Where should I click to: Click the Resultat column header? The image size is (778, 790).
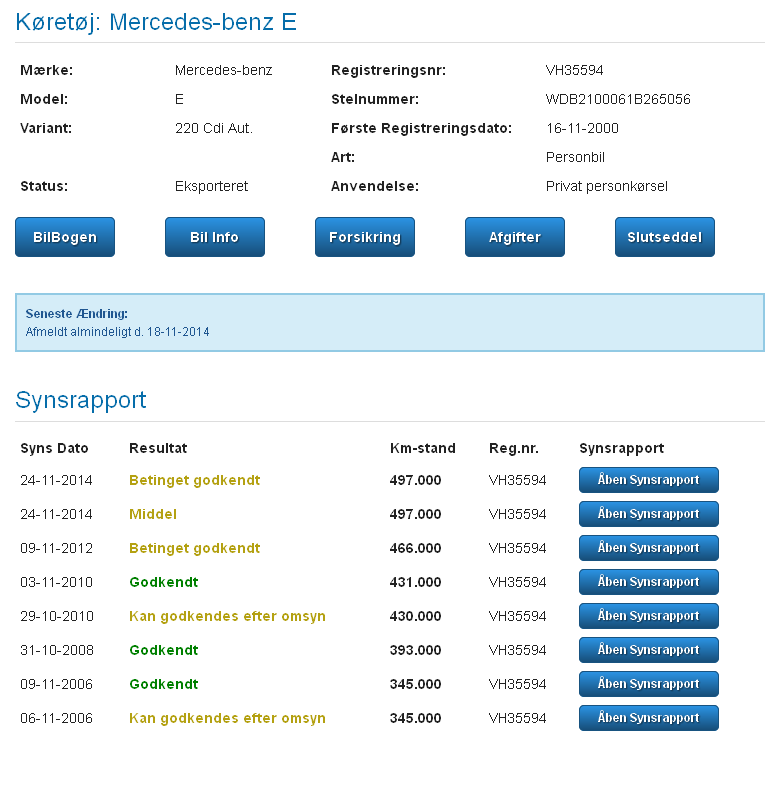pyautogui.click(x=158, y=448)
